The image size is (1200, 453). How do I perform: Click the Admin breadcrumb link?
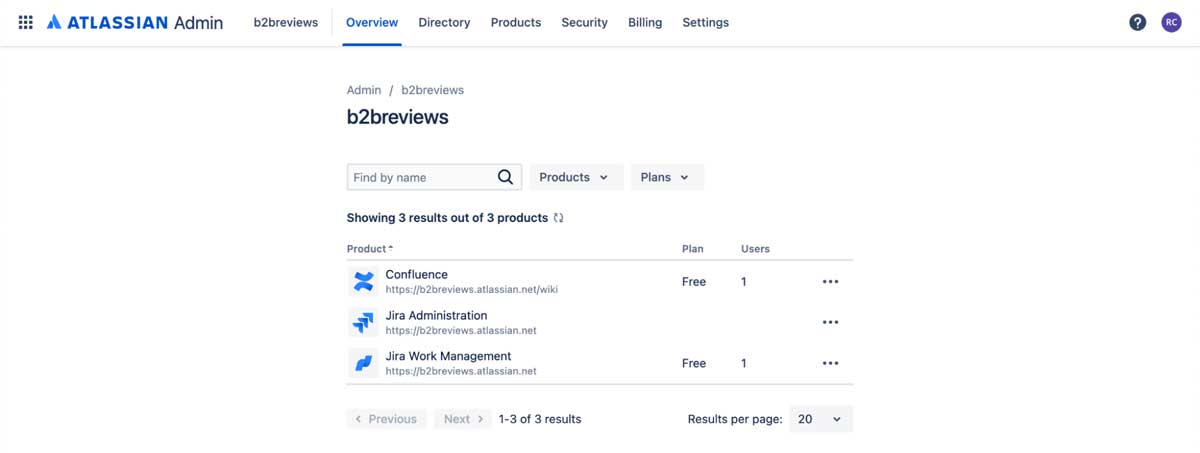pos(364,90)
